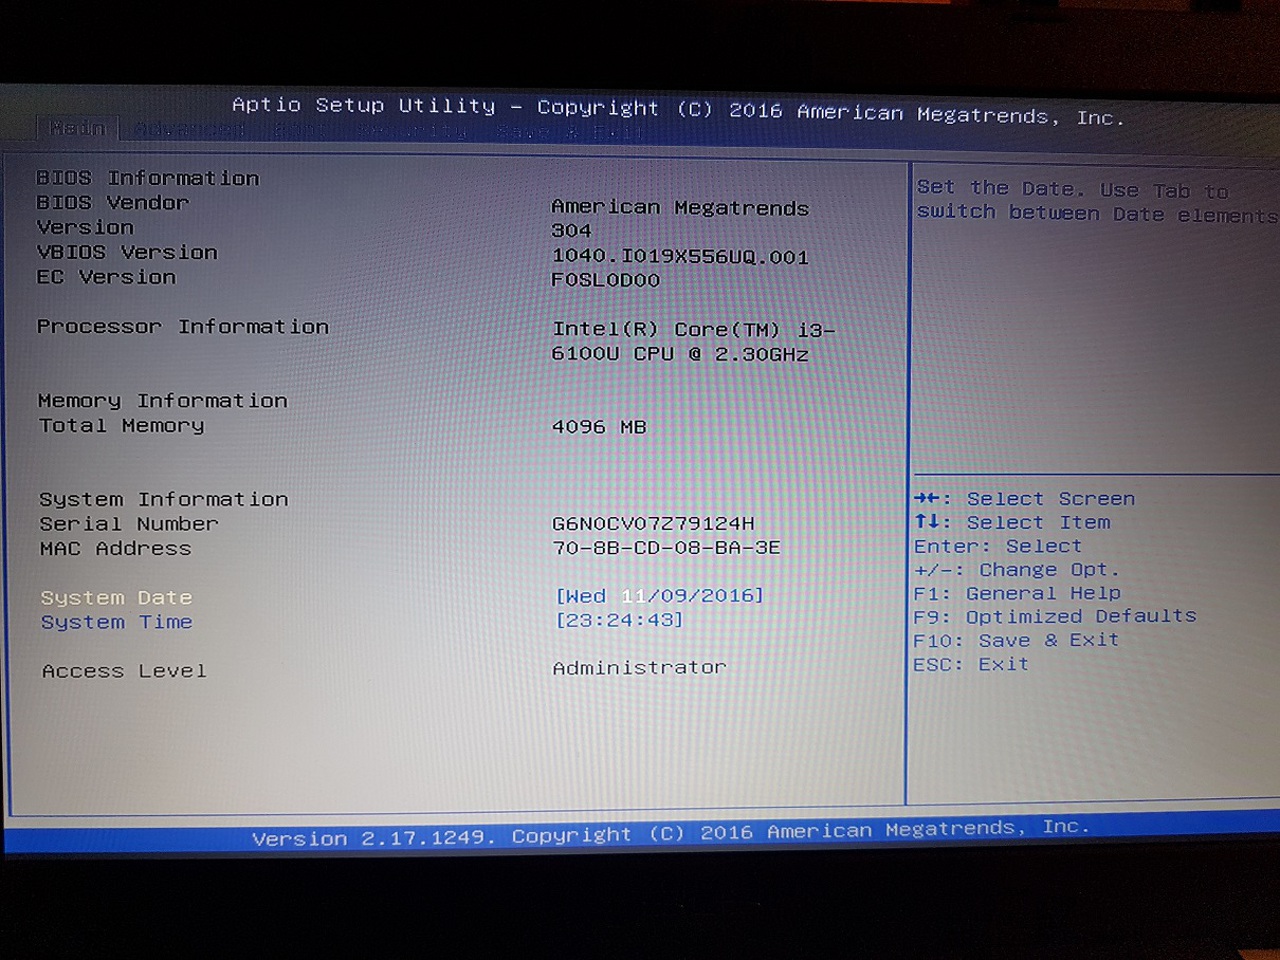The height and width of the screenshot is (960, 1280).
Task: Switch to the Advanced tab
Action: pos(189,129)
